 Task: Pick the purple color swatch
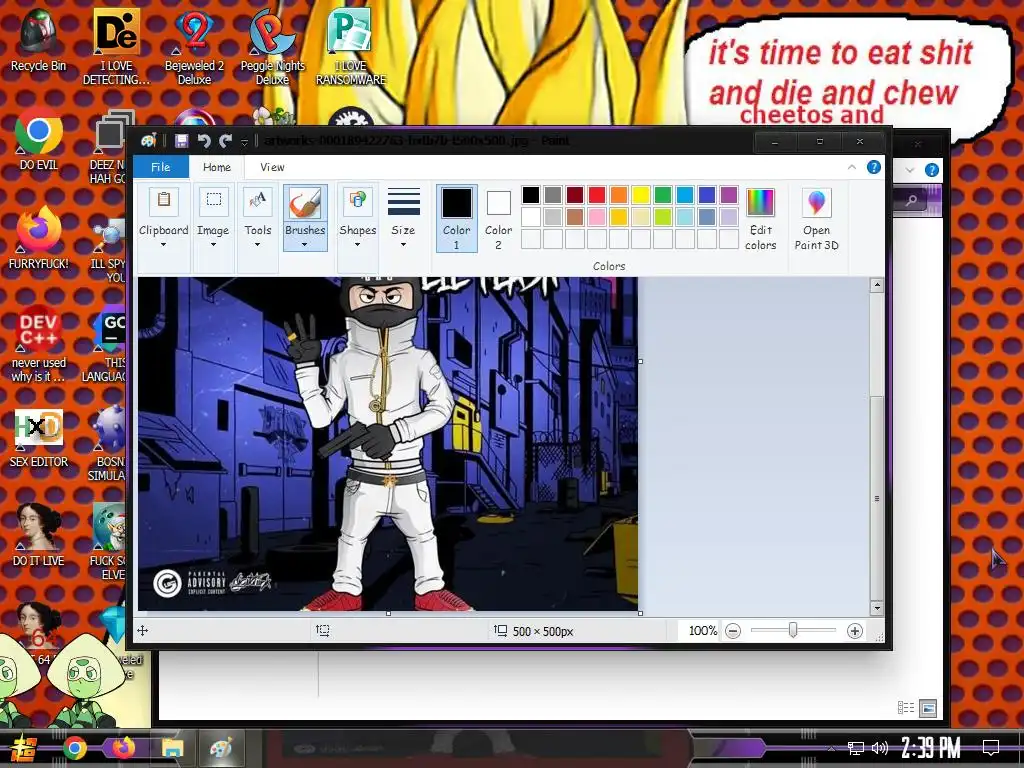(729, 195)
